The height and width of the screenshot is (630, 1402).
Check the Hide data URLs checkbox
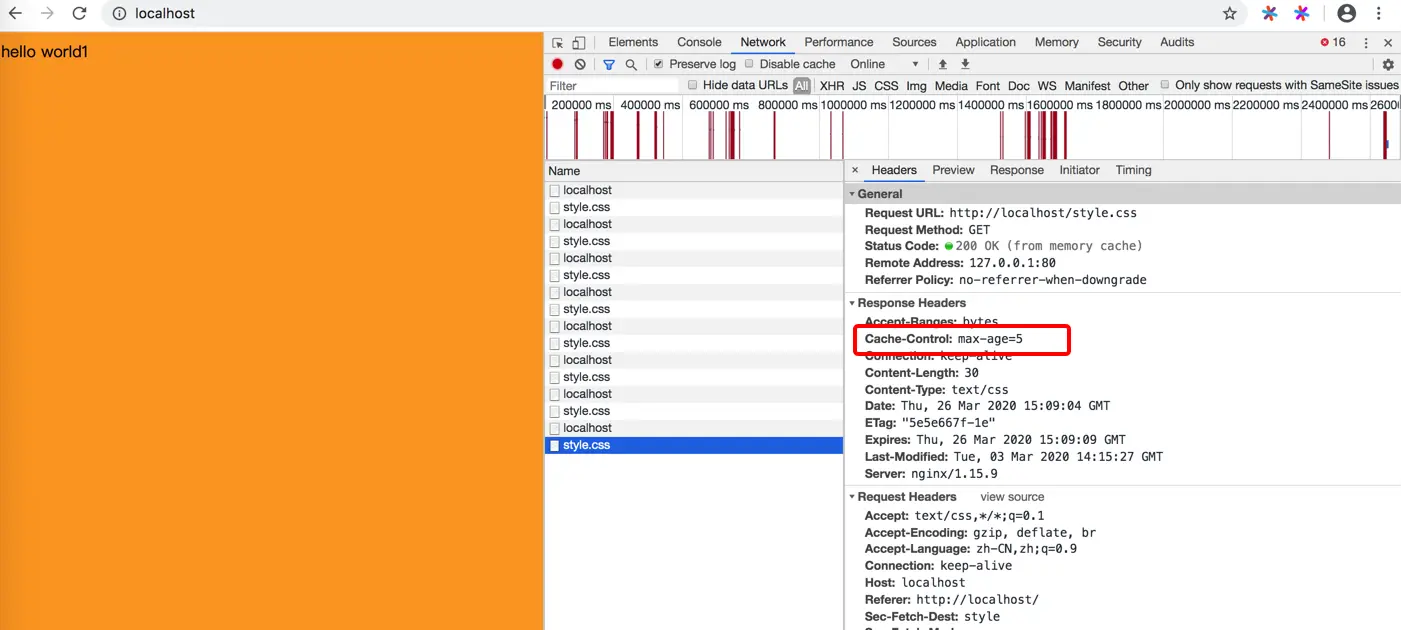click(692, 85)
